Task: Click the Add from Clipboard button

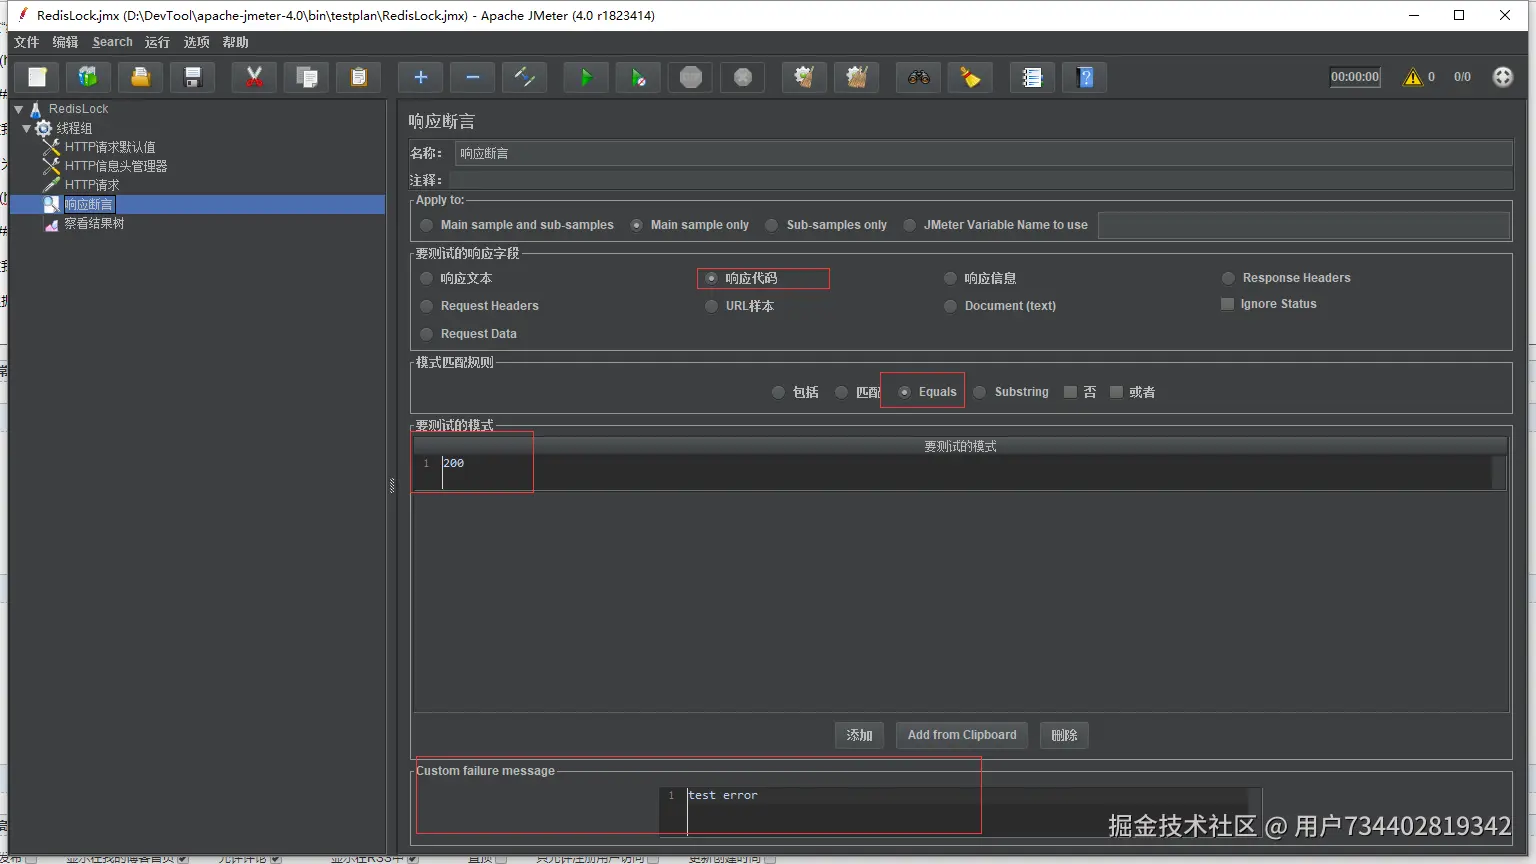Action: pyautogui.click(x=962, y=735)
